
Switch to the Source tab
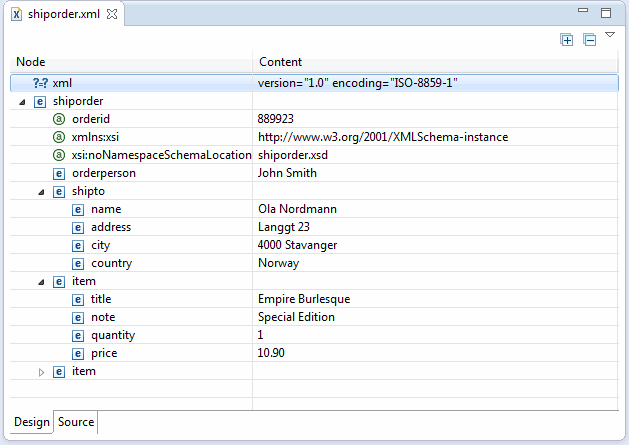click(x=76, y=422)
